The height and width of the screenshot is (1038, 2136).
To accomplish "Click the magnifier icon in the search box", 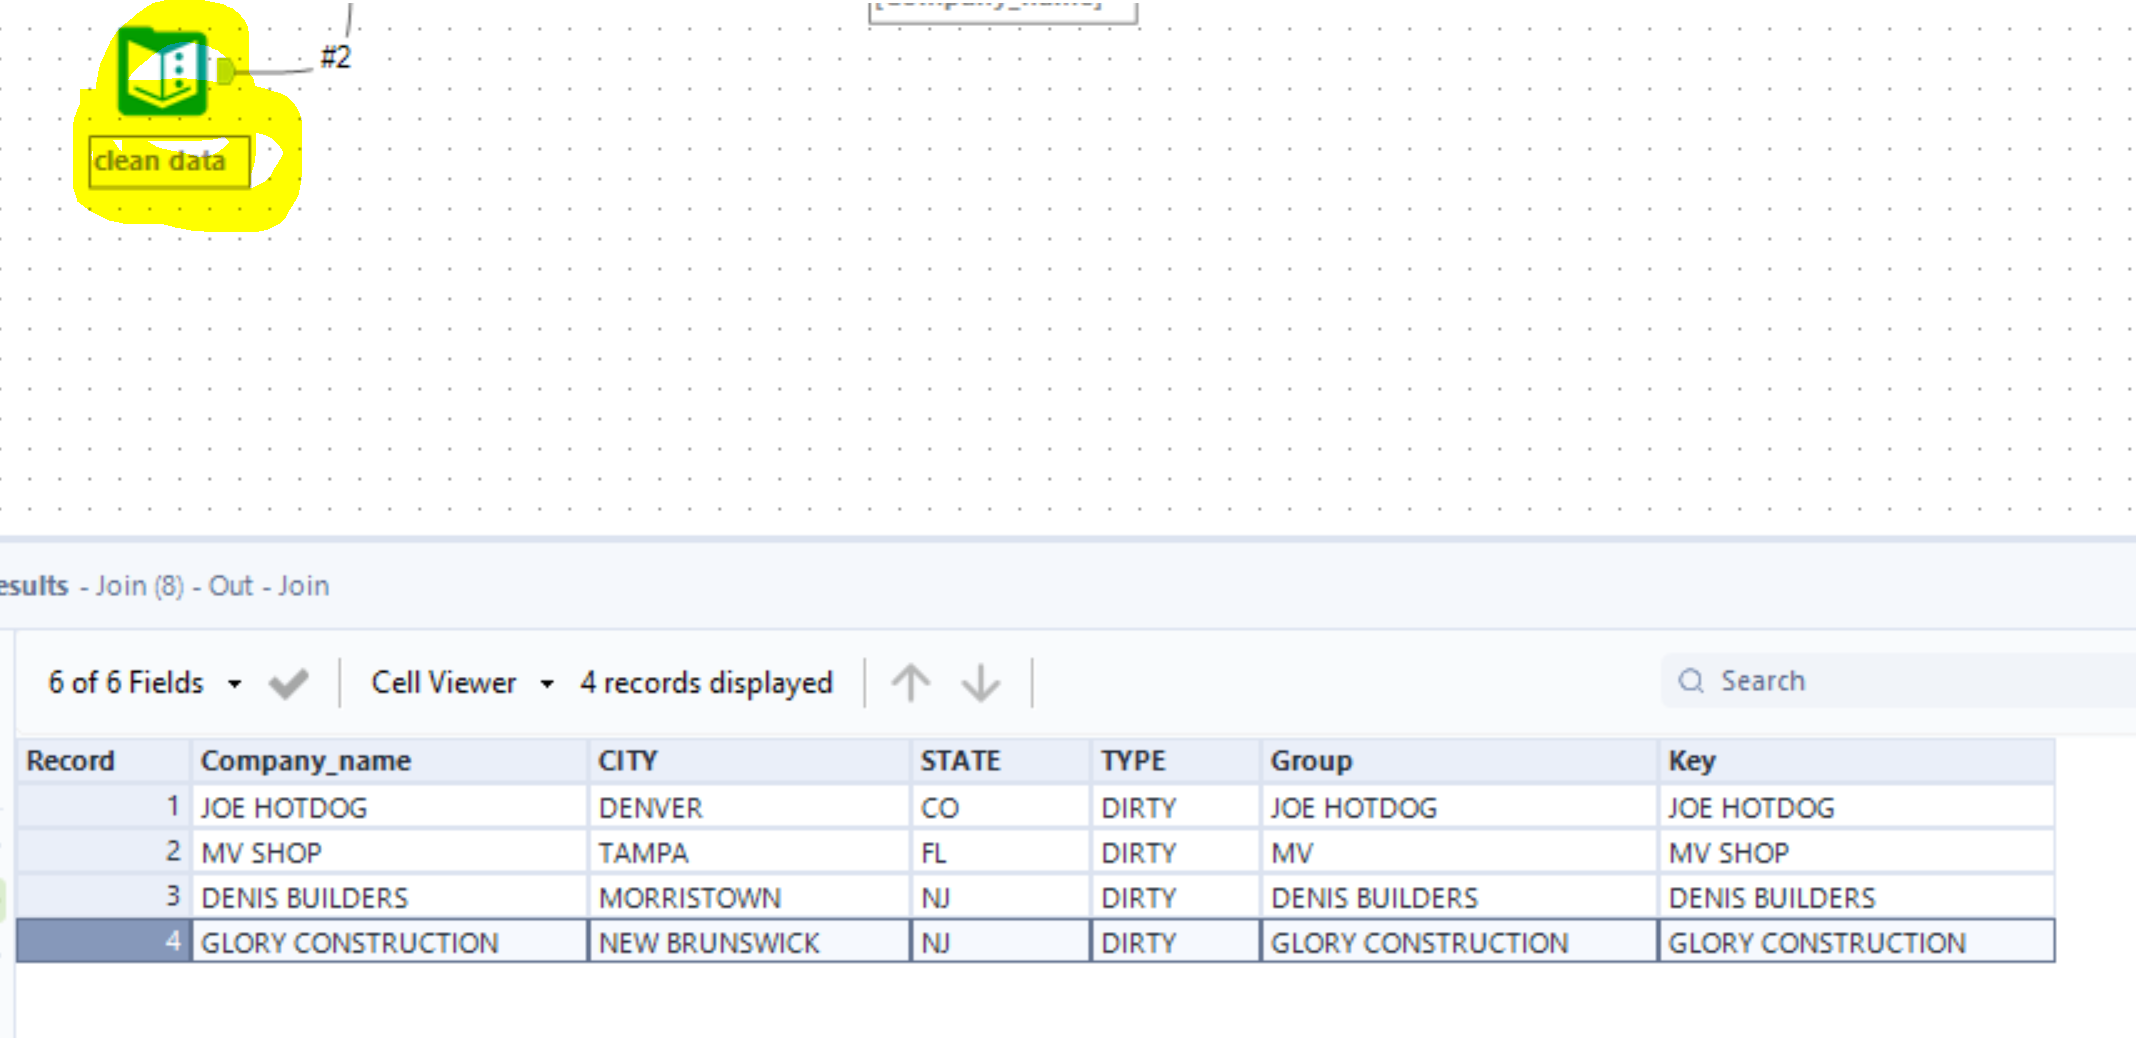I will coord(1691,680).
